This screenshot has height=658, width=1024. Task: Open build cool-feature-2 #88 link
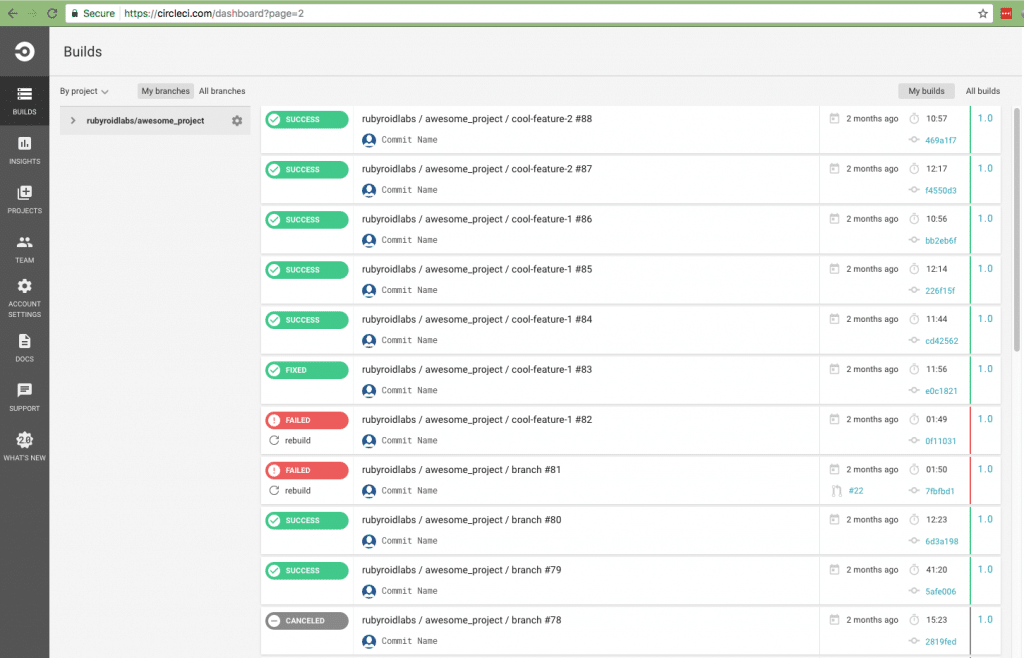(x=476, y=119)
